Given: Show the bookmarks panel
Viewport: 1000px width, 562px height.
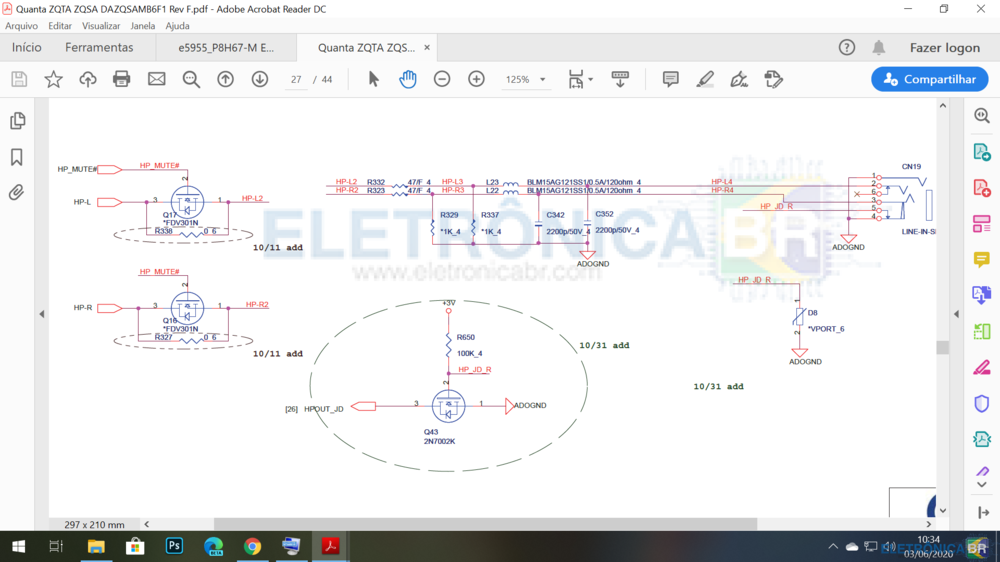Looking at the screenshot, I should click(x=17, y=157).
